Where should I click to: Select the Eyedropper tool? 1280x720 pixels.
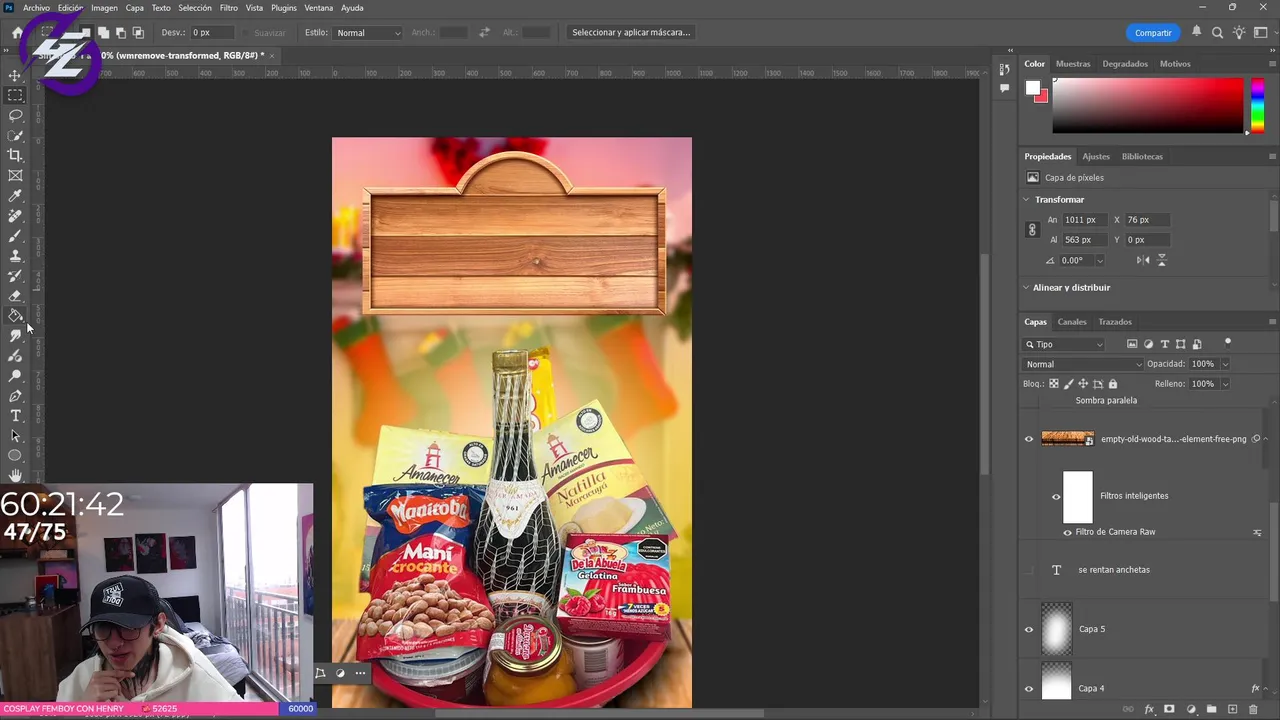click(x=15, y=195)
